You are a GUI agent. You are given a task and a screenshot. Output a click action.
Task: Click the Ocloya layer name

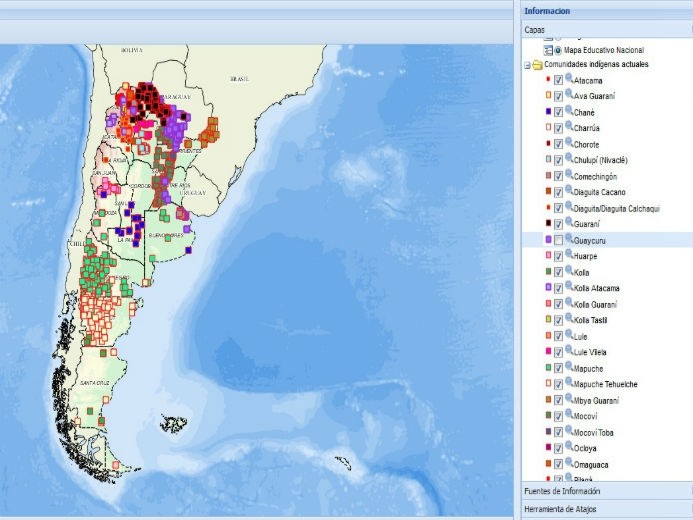tap(588, 448)
